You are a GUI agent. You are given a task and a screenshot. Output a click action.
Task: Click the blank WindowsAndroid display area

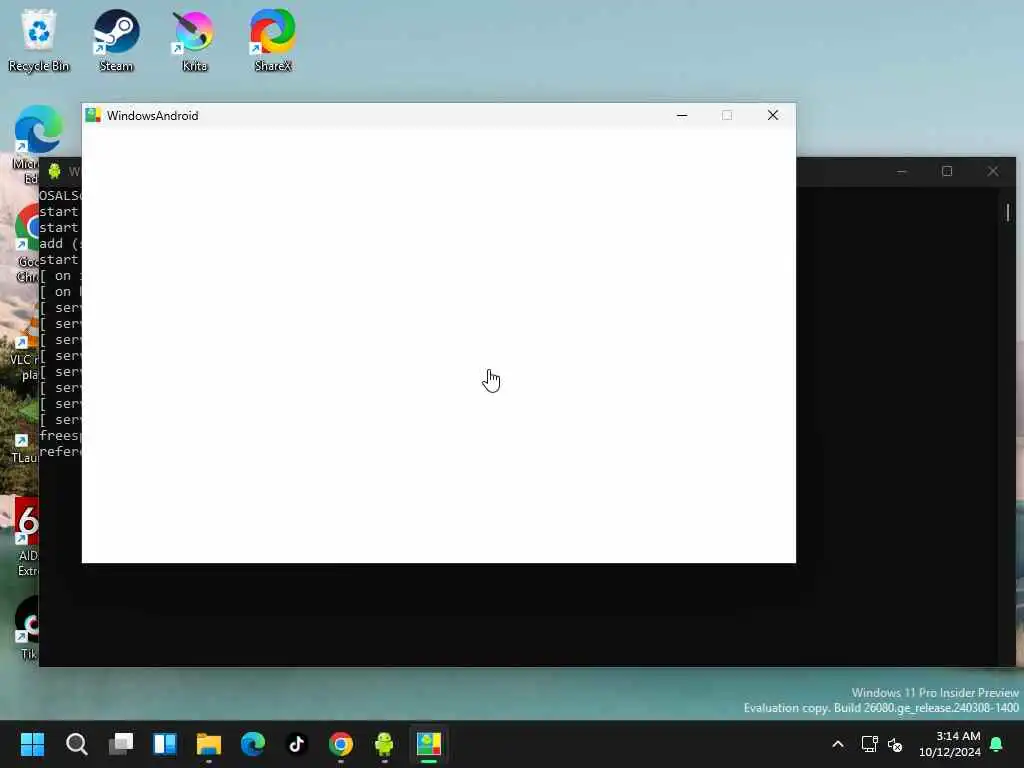(x=439, y=345)
